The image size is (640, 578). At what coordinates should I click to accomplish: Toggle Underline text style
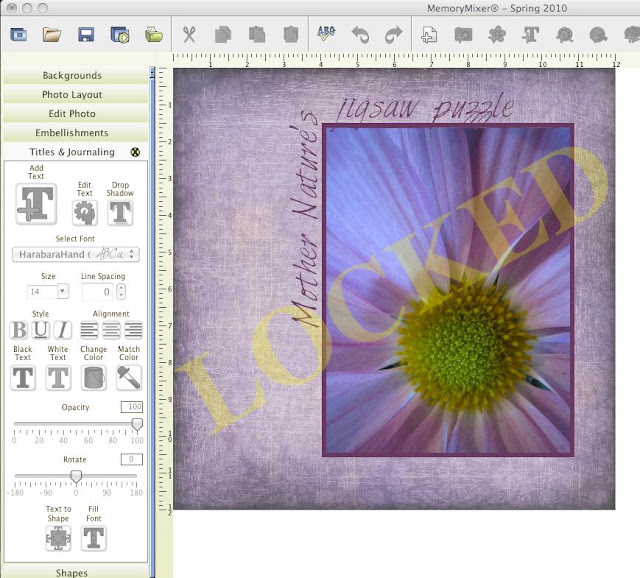40,330
